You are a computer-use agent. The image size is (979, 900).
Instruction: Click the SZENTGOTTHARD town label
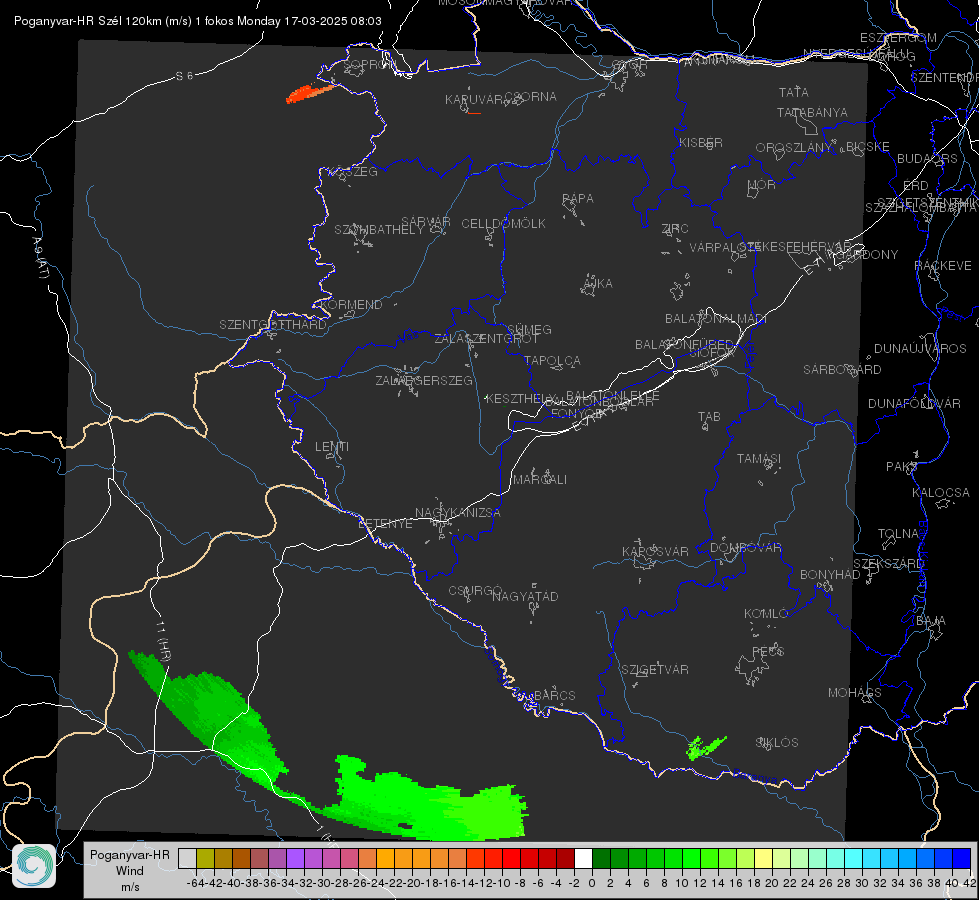[273, 325]
